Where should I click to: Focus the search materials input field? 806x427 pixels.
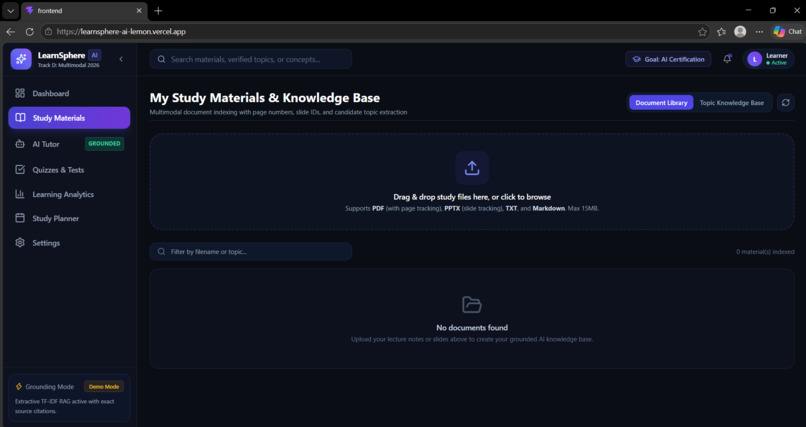251,59
